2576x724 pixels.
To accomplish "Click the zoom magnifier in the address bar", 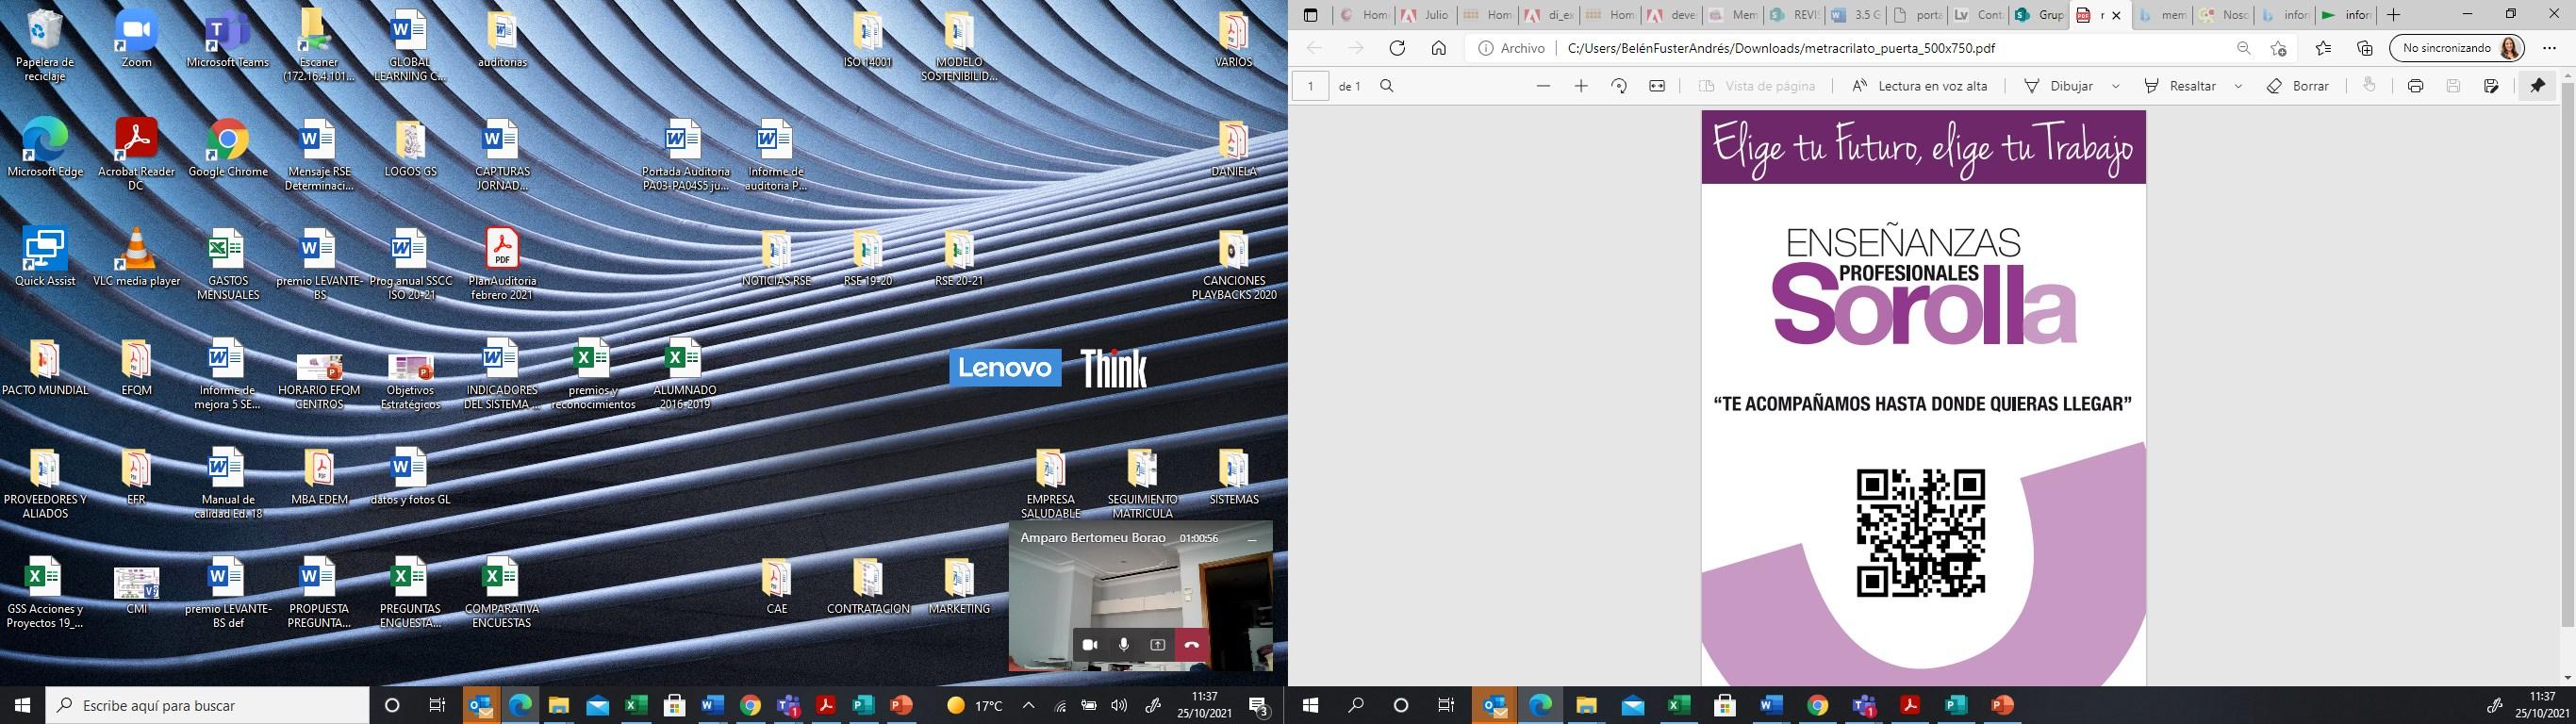I will (2243, 48).
